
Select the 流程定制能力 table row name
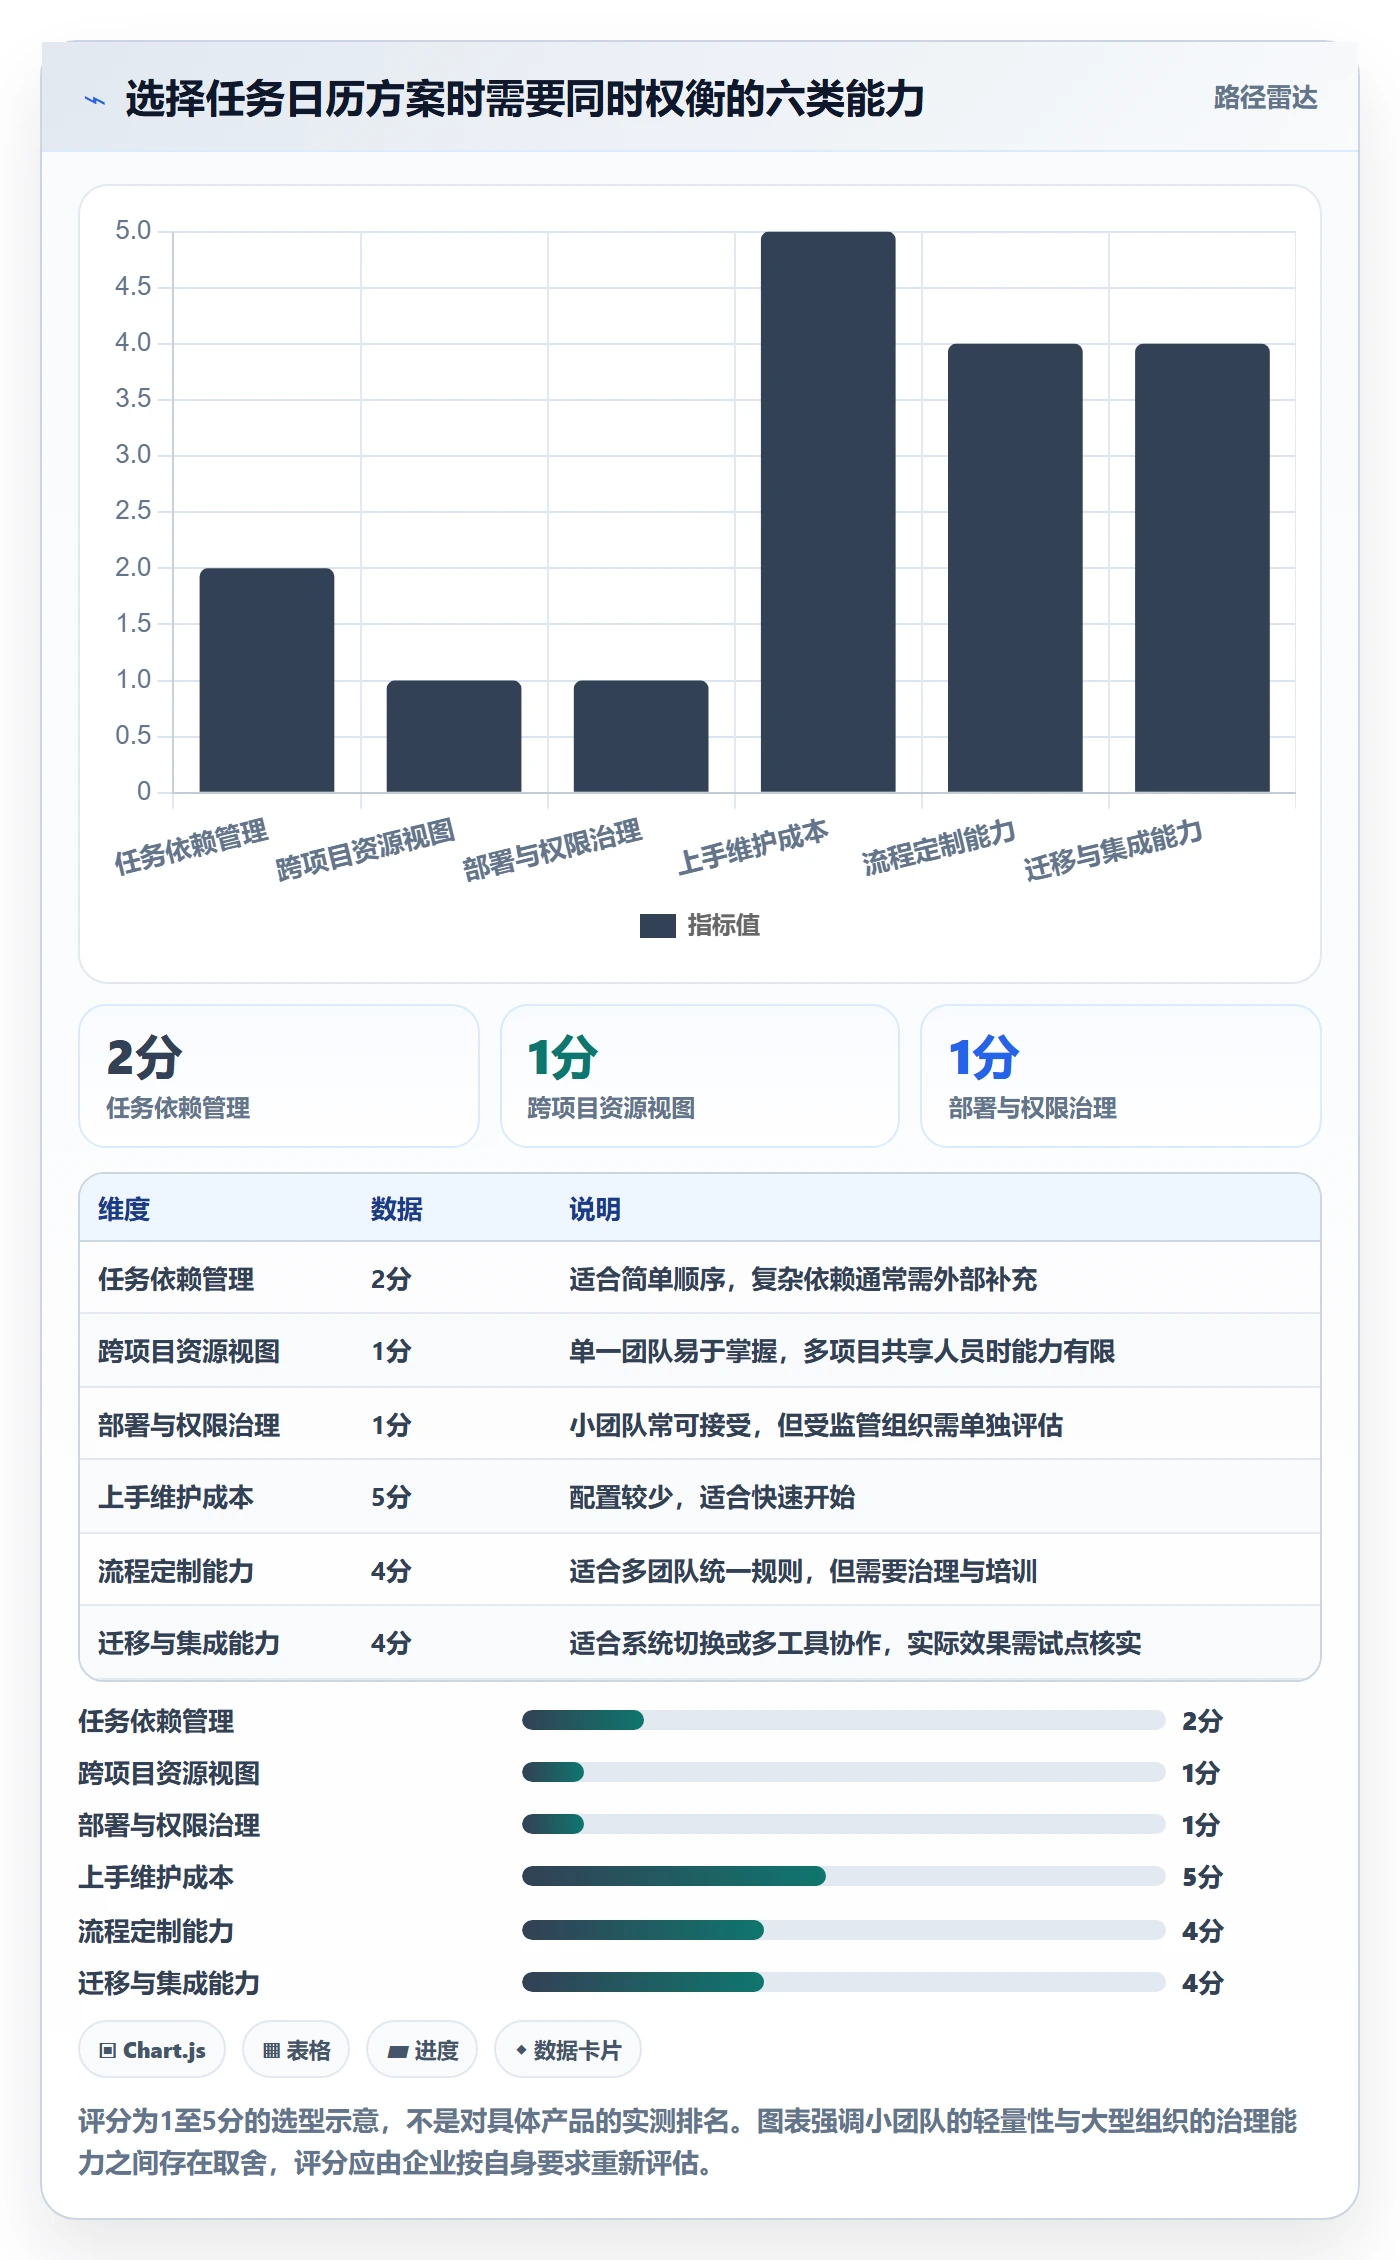pyautogui.click(x=176, y=1571)
